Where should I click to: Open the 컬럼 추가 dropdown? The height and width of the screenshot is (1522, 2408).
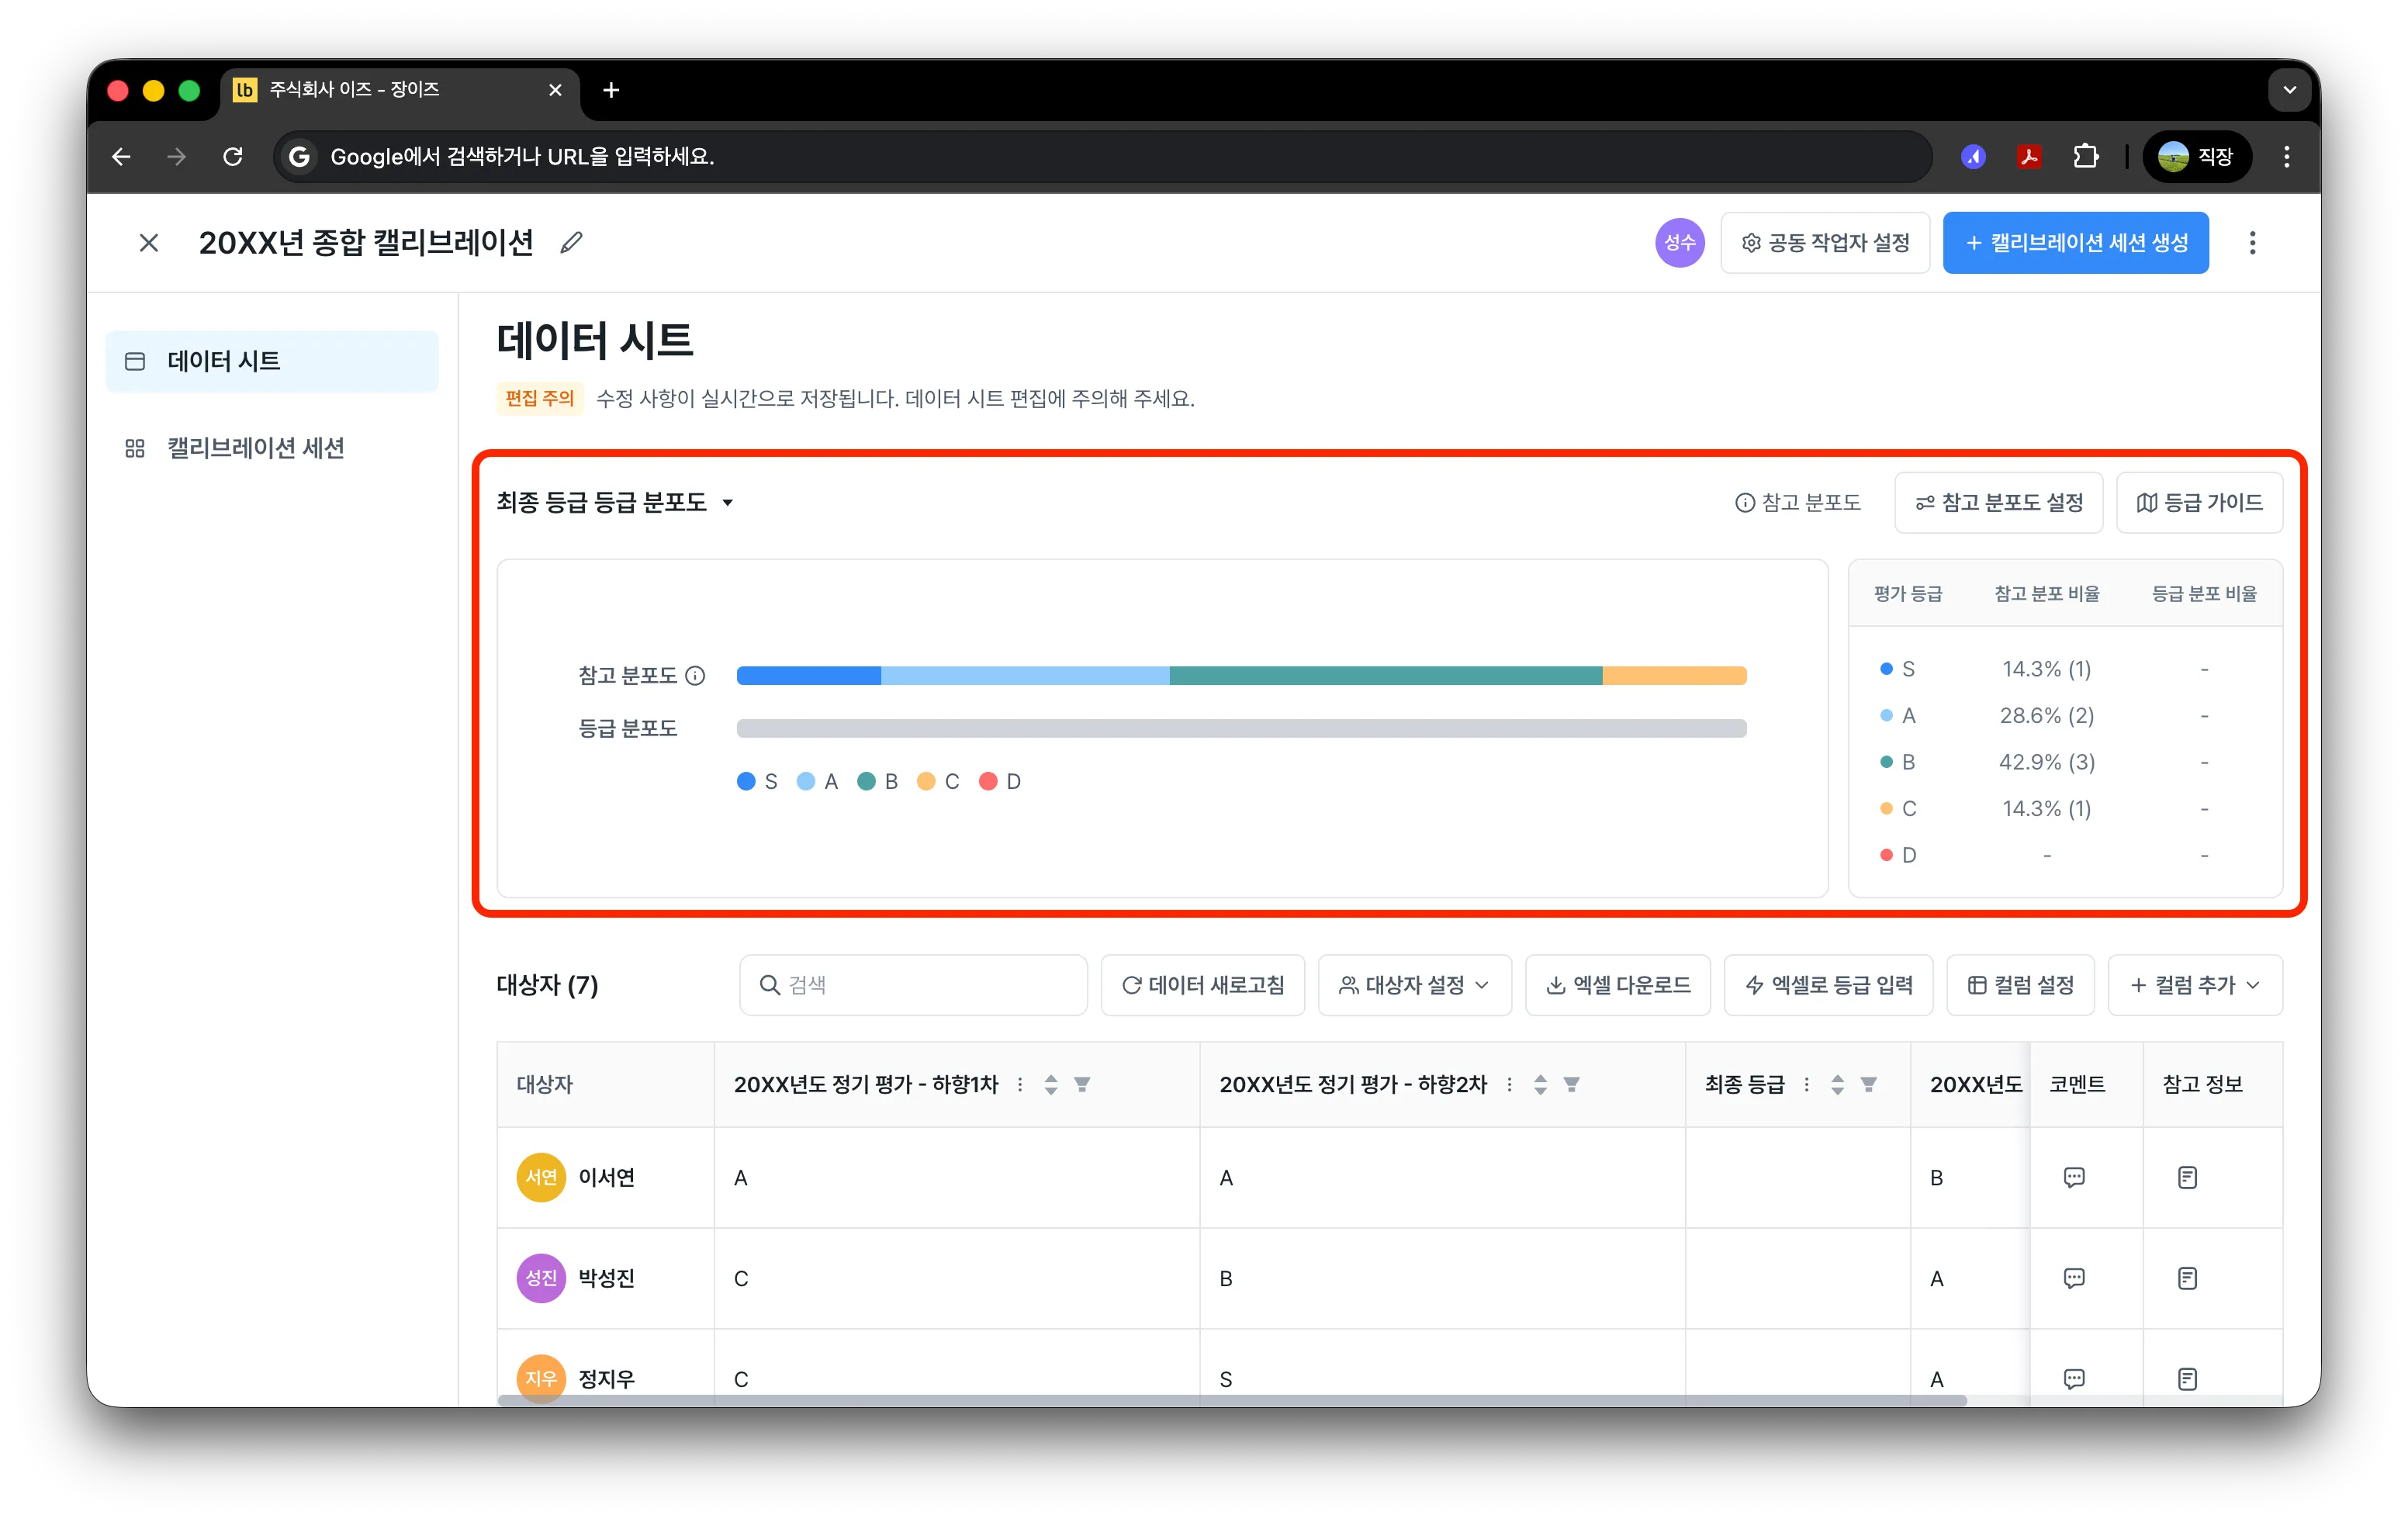coord(2194,985)
